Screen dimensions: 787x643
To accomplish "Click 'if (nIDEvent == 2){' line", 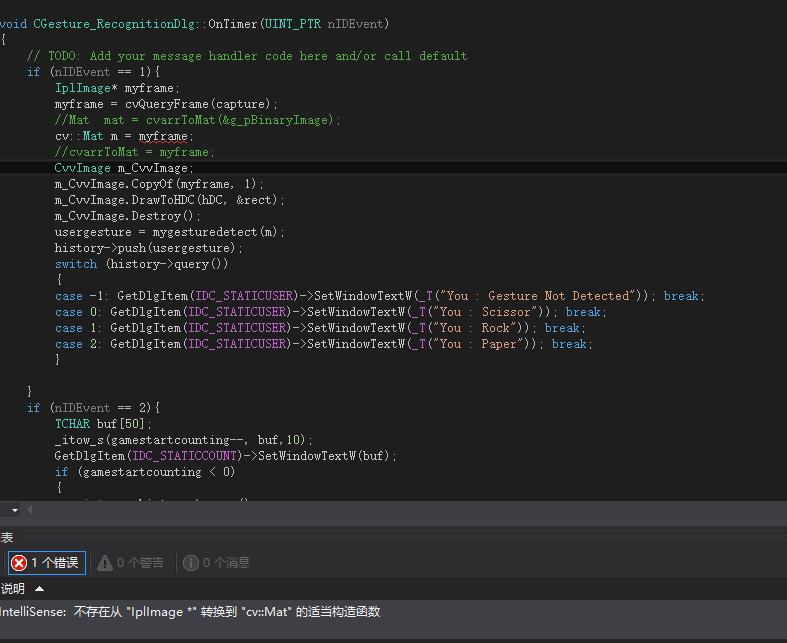I will tap(93, 408).
